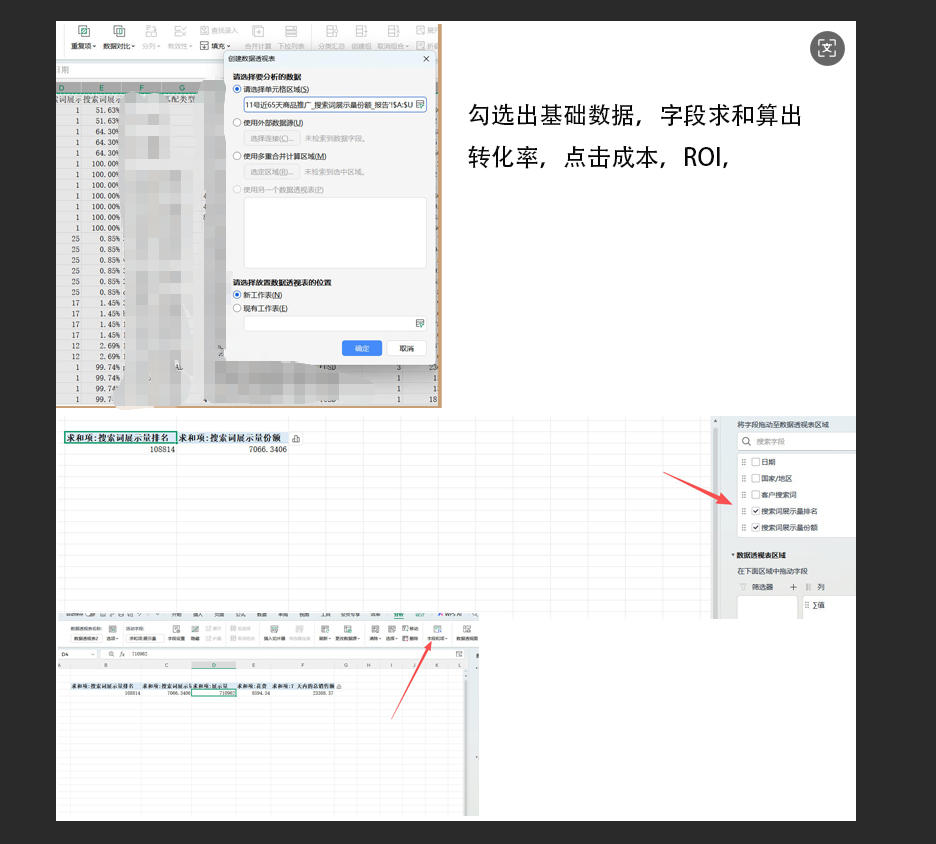Click the 重复项 (duplicates) toolbar icon
The width and height of the screenshot is (936, 844).
[84, 33]
